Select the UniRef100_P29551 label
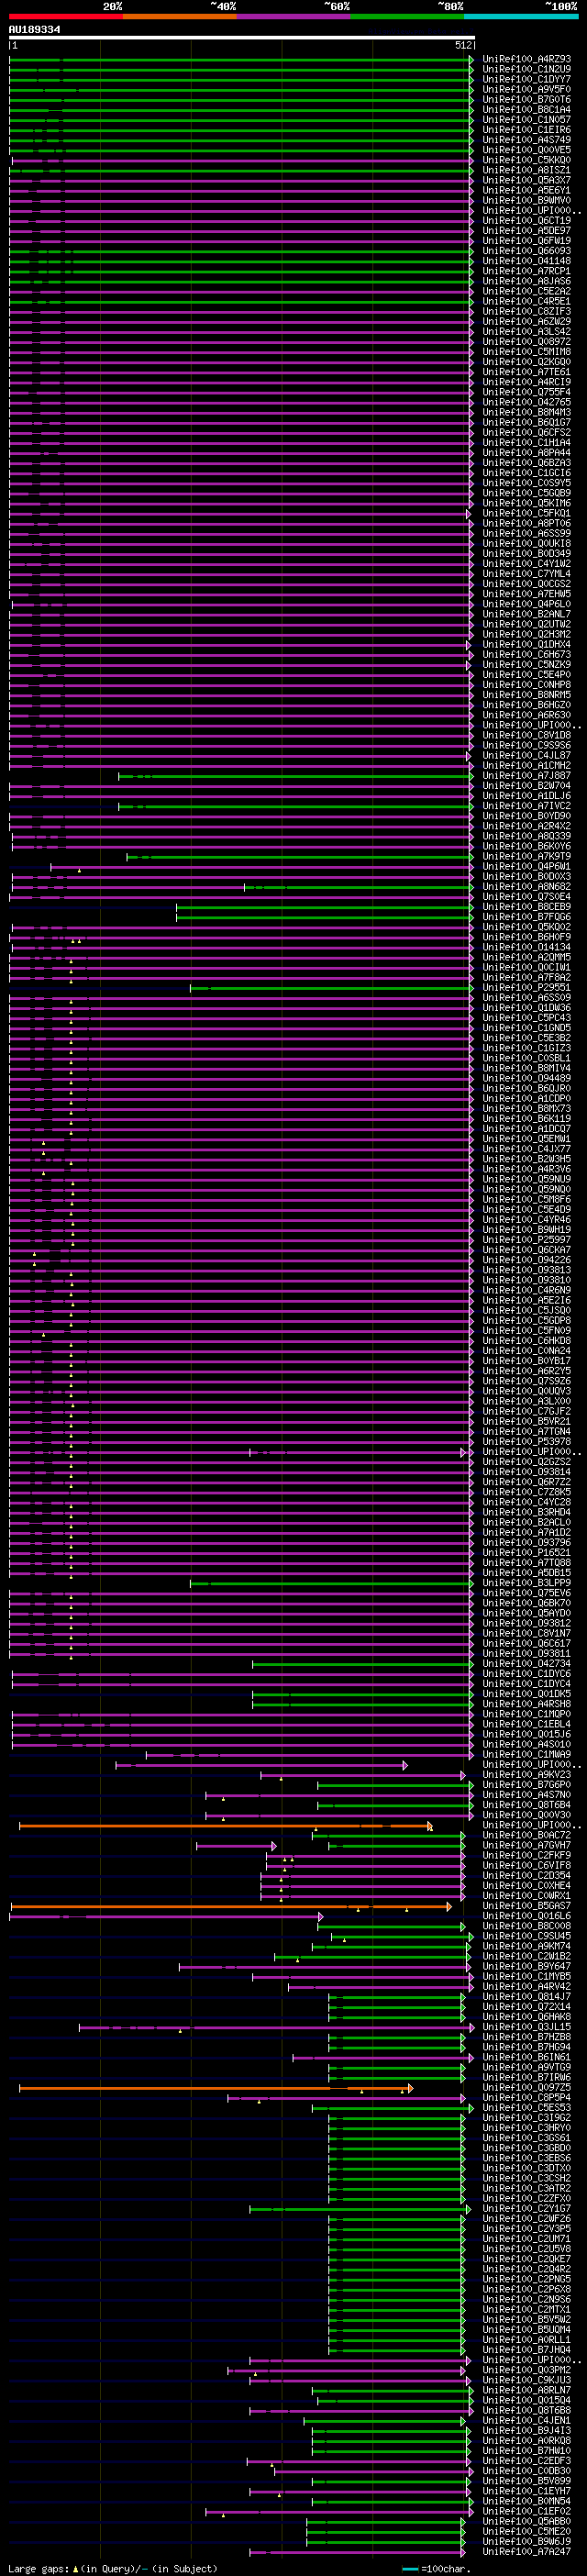The width and height of the screenshot is (587, 2576). (x=527, y=988)
